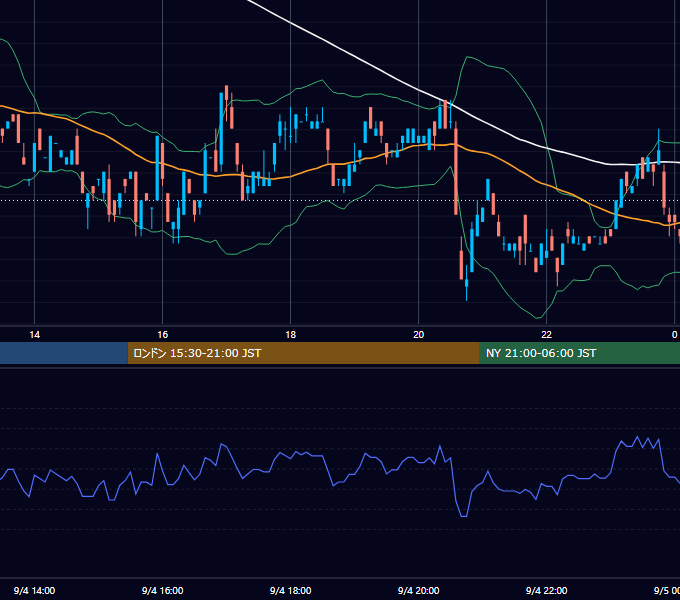The width and height of the screenshot is (680, 600).
Task: Click the ロンドン 15:30-21:00 JST session bar
Action: click(304, 353)
